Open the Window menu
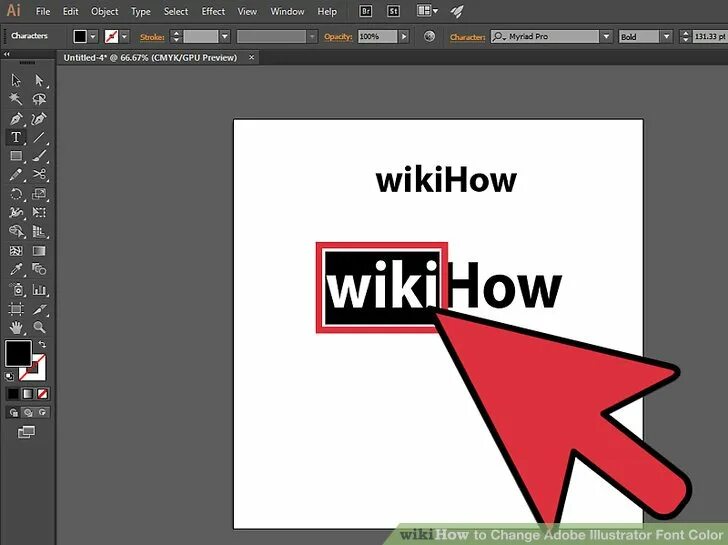This screenshot has width=728, height=545. [x=287, y=11]
